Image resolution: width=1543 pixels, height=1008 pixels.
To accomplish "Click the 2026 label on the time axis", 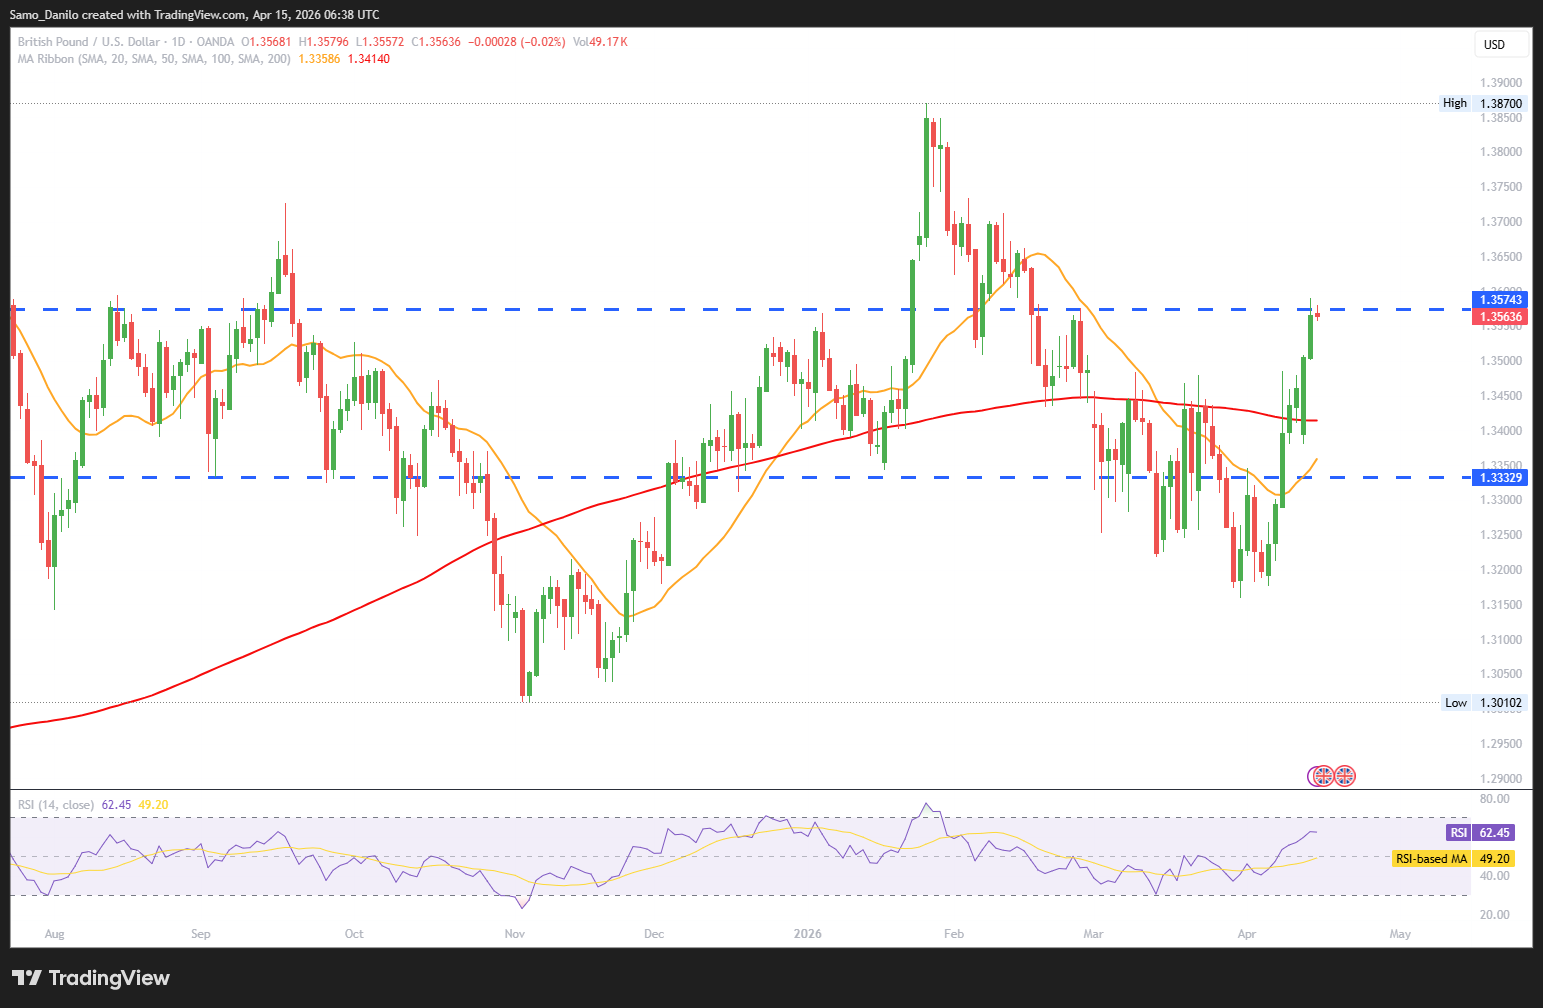I will pyautogui.click(x=807, y=934).
